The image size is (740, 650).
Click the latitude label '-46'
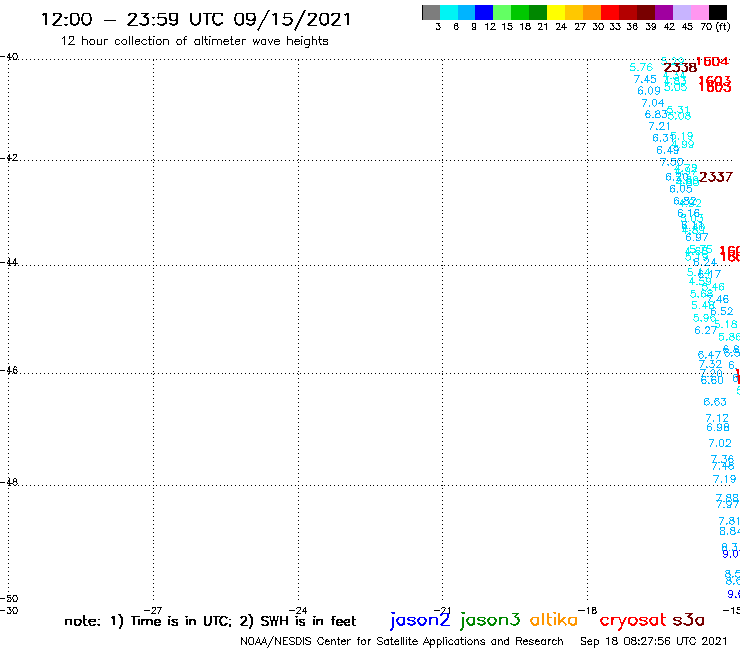pyautogui.click(x=9, y=370)
